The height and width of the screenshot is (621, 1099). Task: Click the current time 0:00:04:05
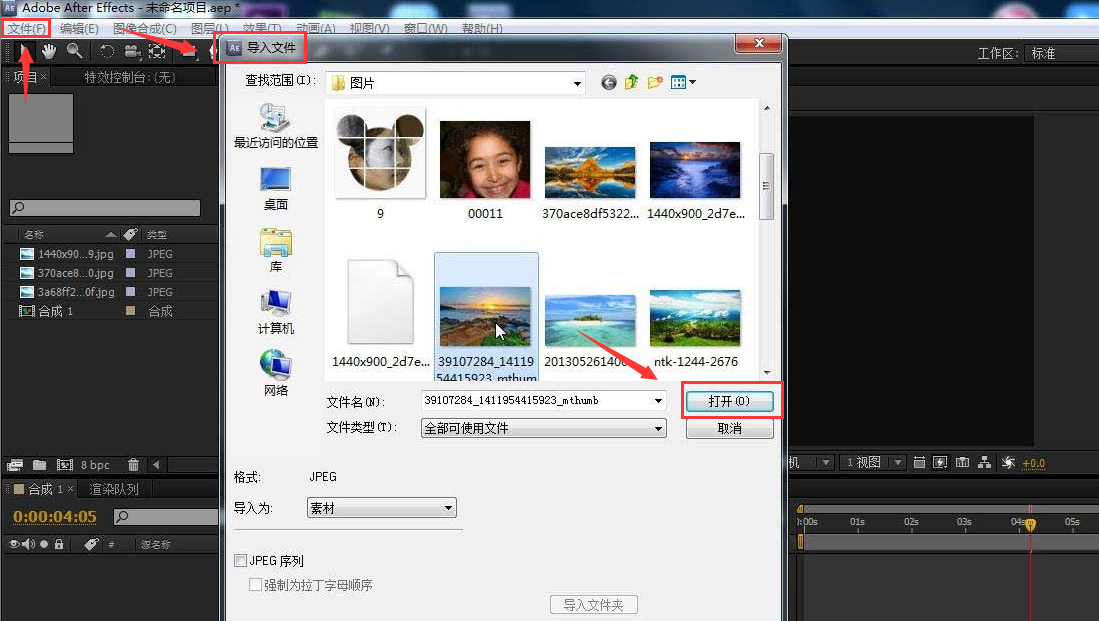pos(55,517)
